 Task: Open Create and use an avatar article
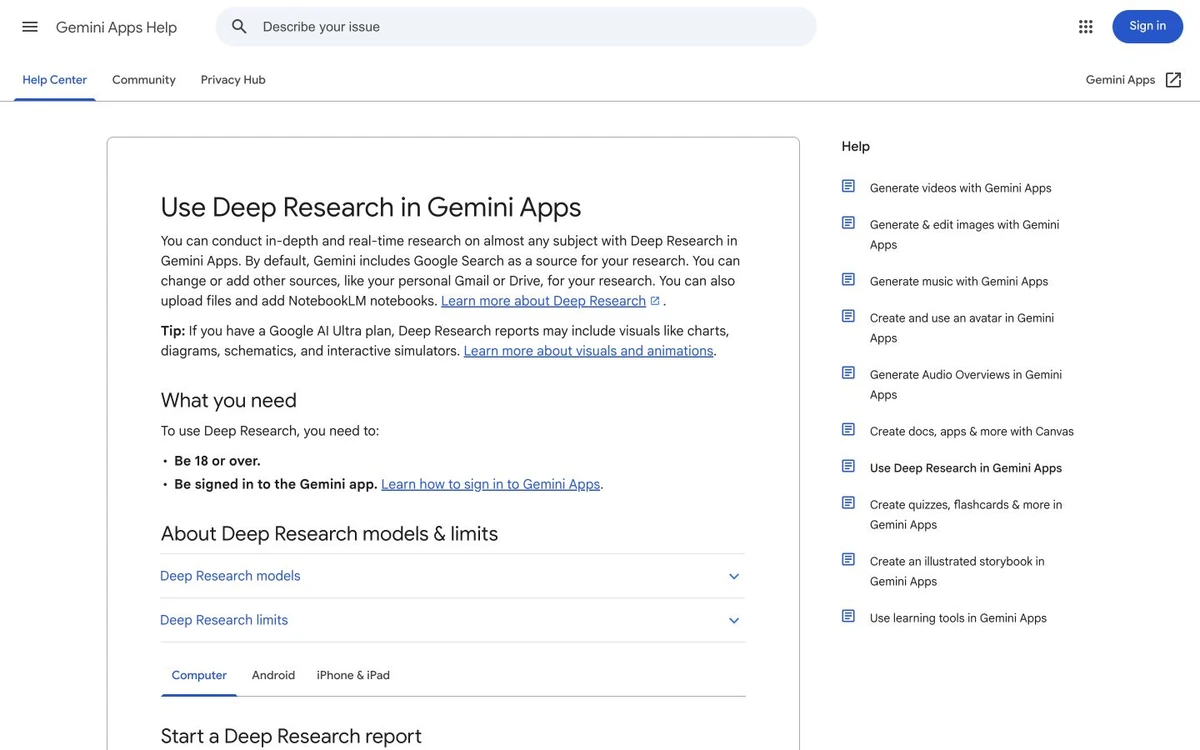point(962,328)
